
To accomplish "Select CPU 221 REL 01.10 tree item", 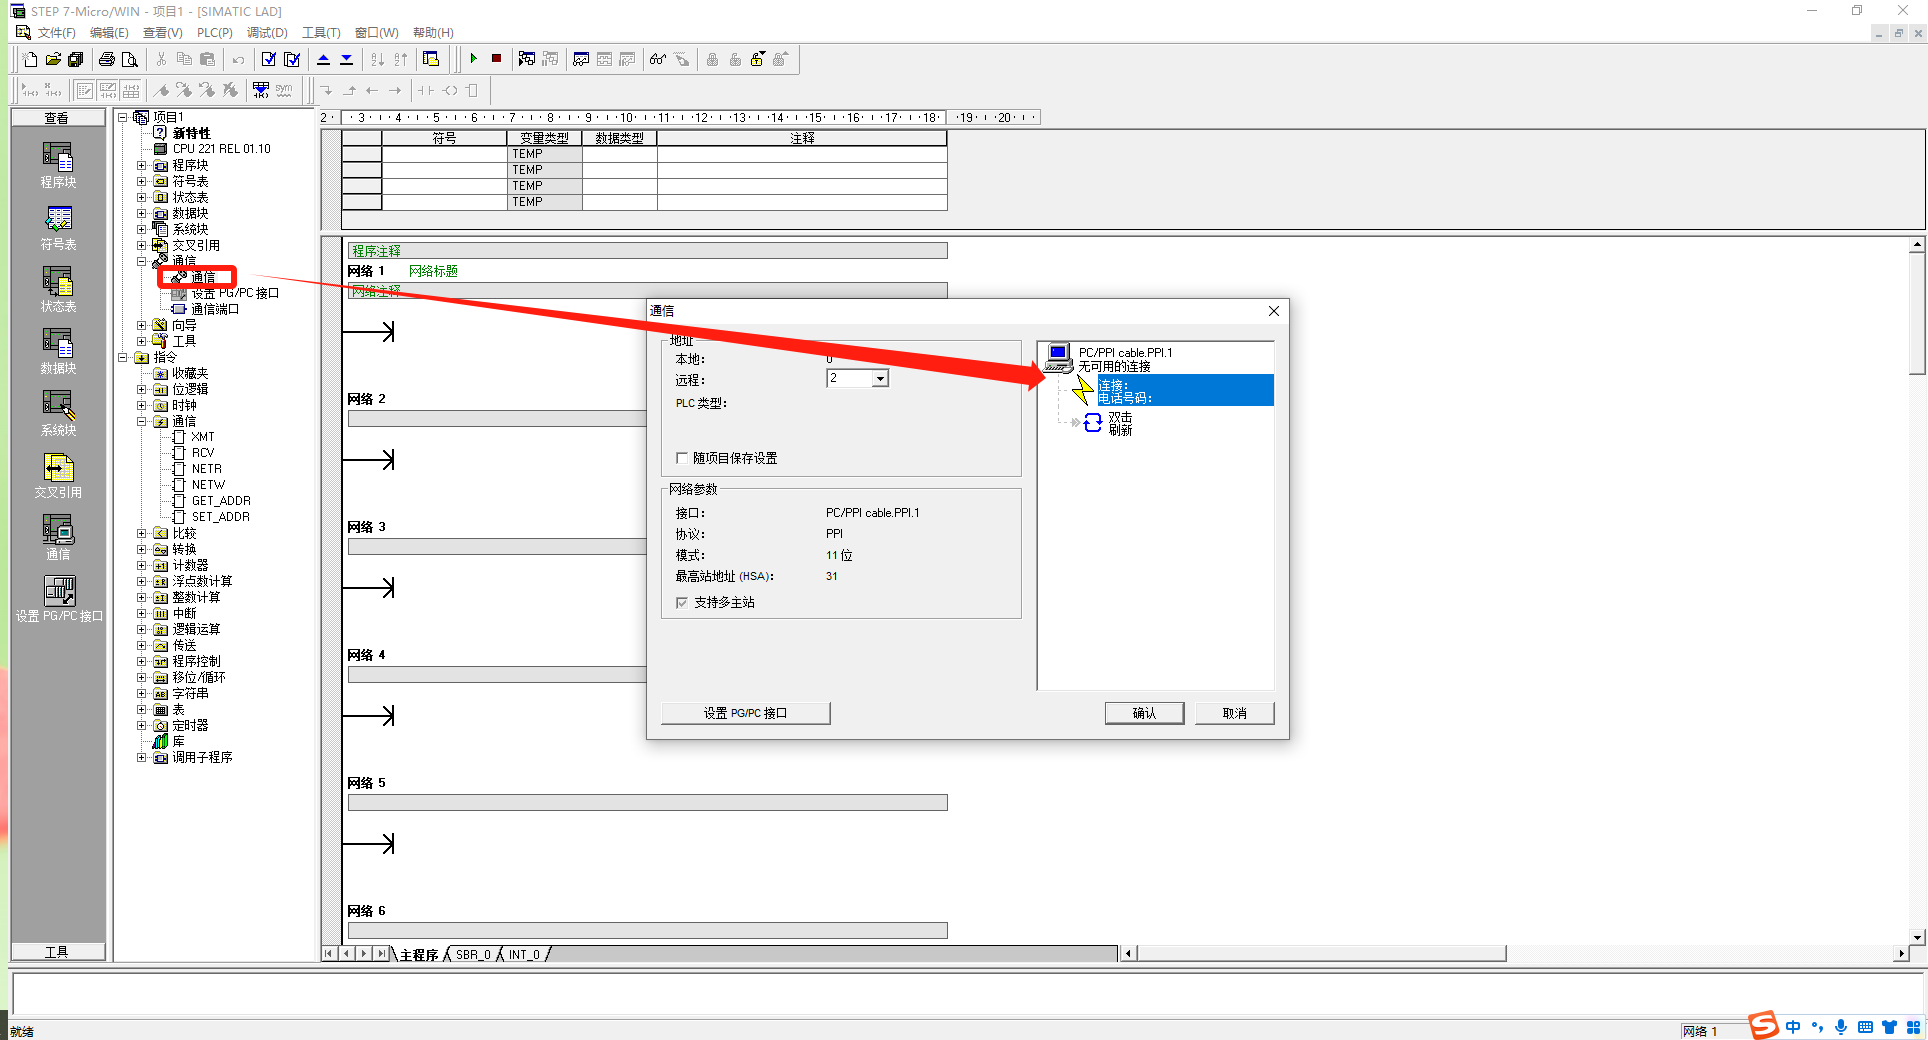I will pyautogui.click(x=221, y=149).
